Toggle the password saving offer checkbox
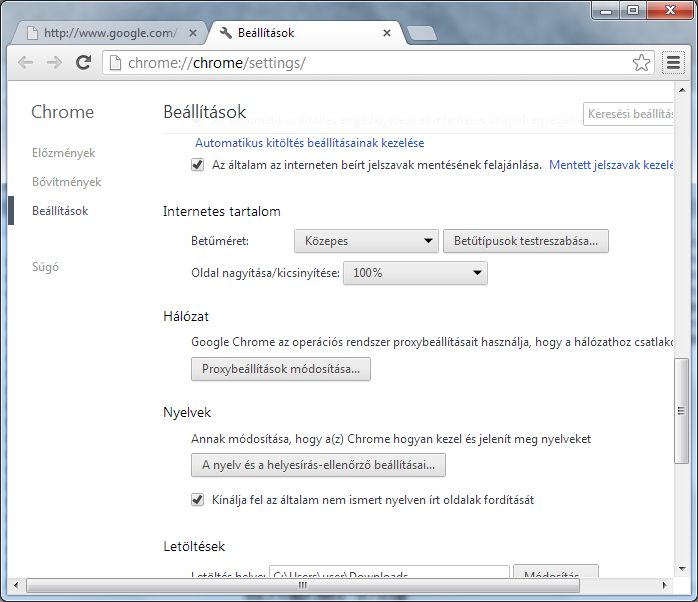This screenshot has width=698, height=602. click(x=198, y=165)
